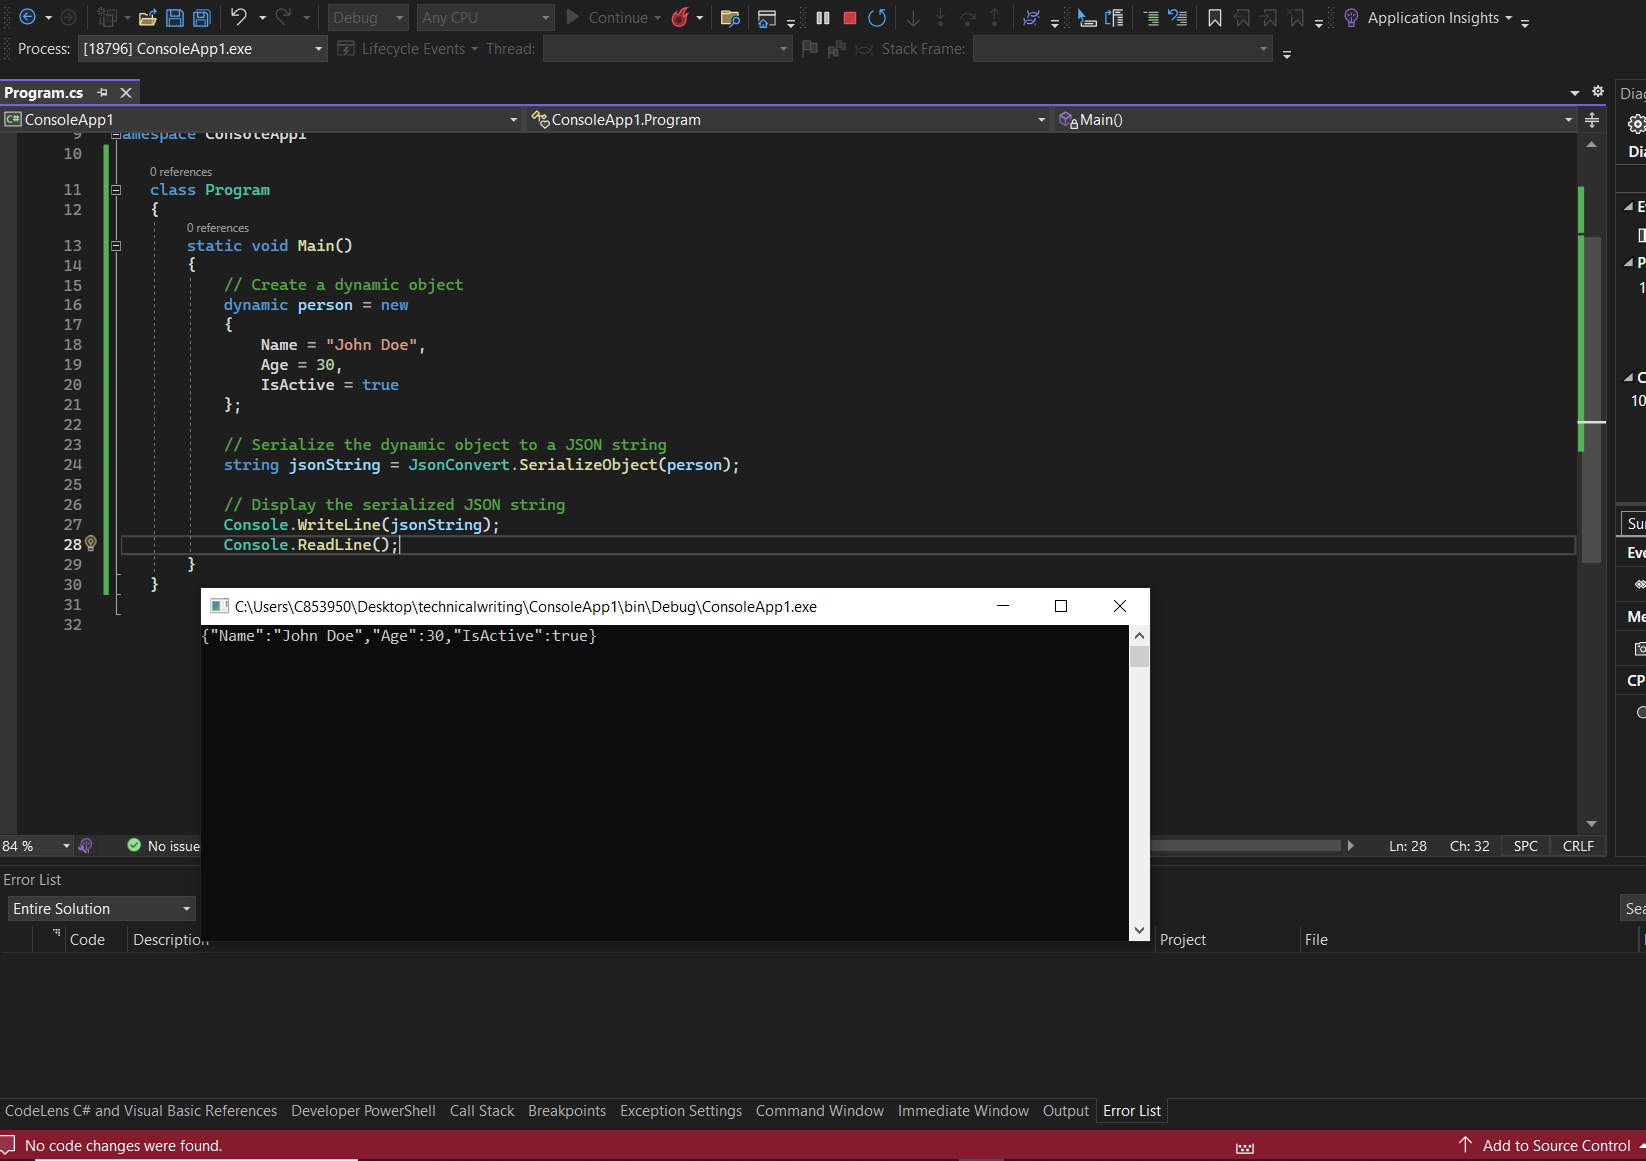Expand the 84 % zoom level dropdown
The width and height of the screenshot is (1646, 1161).
click(x=66, y=846)
